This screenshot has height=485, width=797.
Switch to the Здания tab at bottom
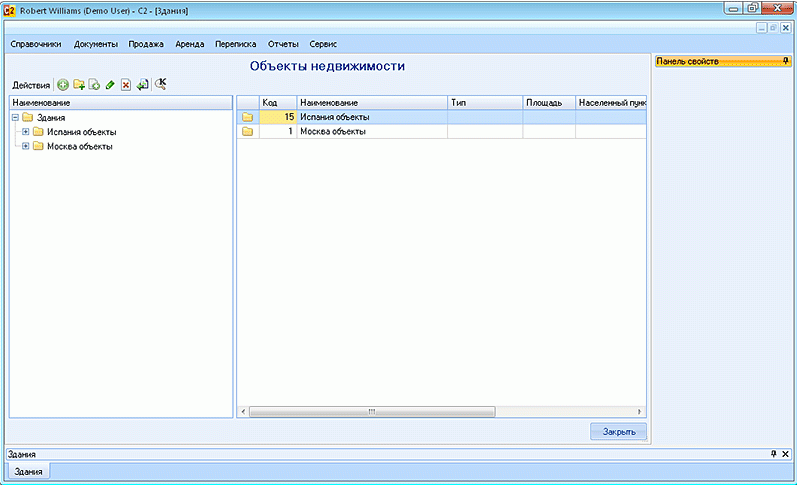coord(28,471)
